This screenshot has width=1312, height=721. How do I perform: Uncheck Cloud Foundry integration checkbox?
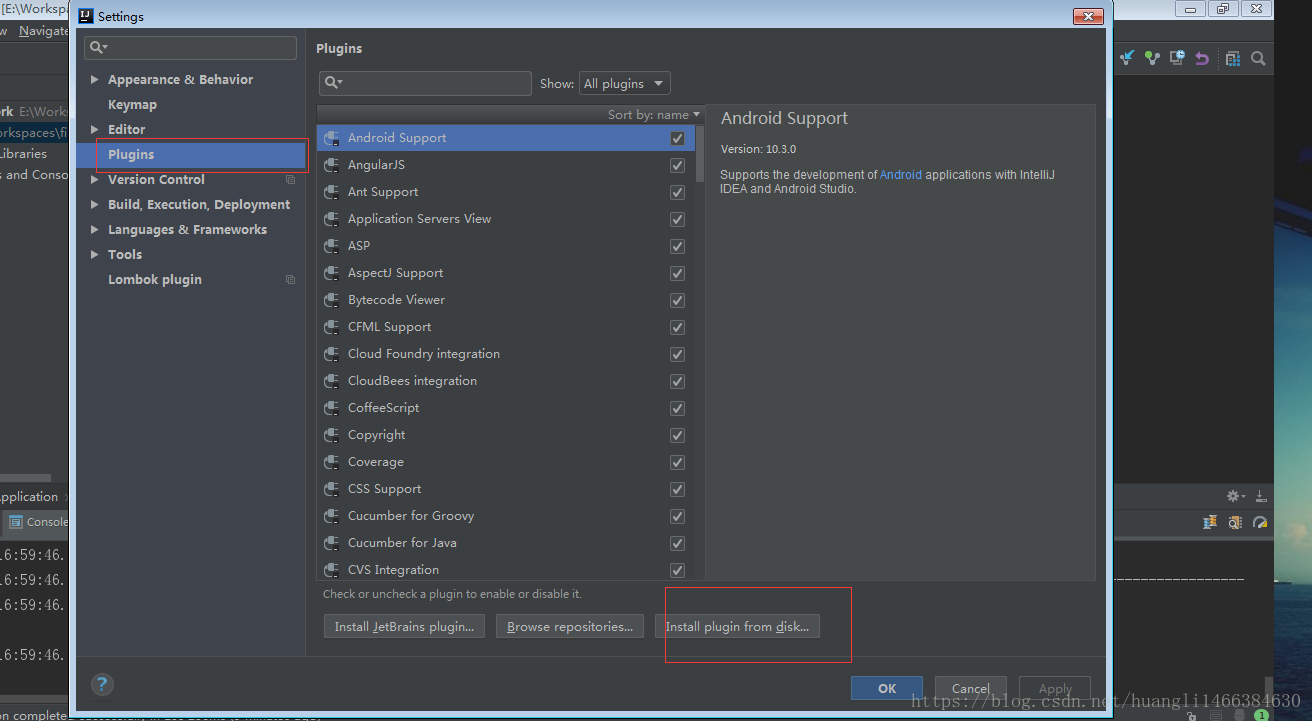point(677,355)
